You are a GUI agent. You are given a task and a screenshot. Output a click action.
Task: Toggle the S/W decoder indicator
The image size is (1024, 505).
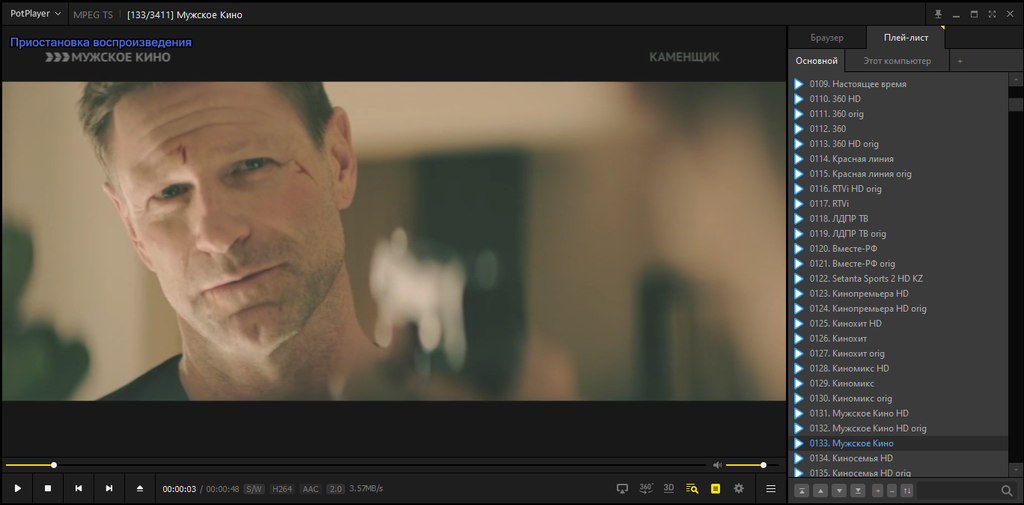click(253, 489)
